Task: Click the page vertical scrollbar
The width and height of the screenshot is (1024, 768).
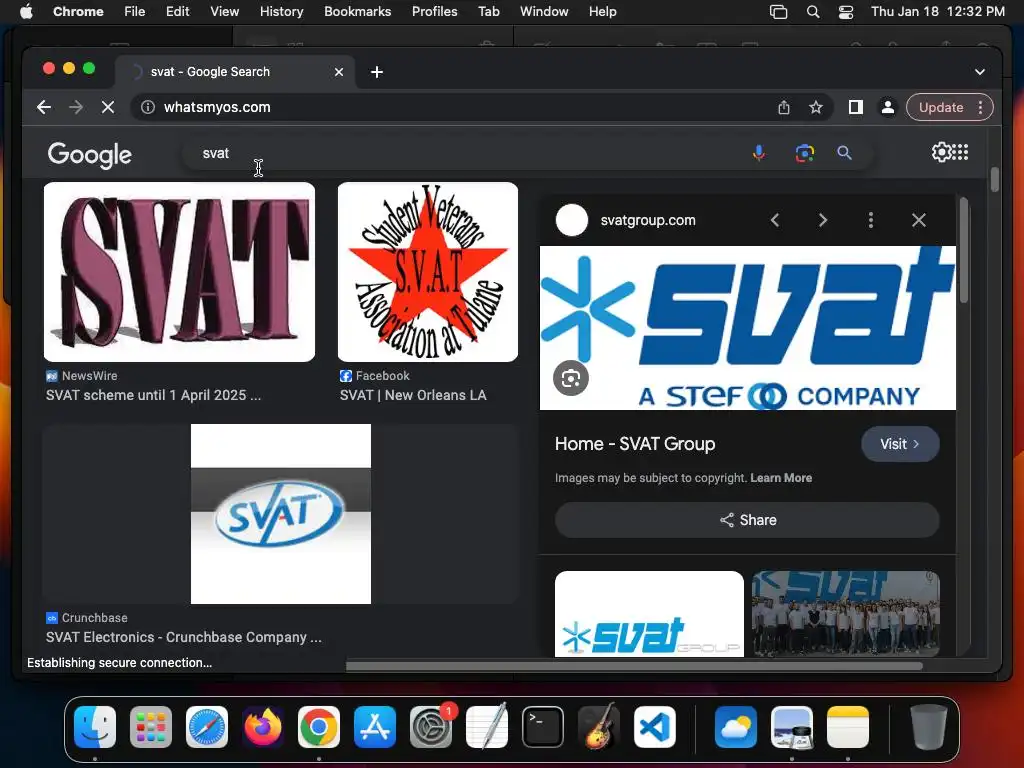Action: click(x=995, y=180)
